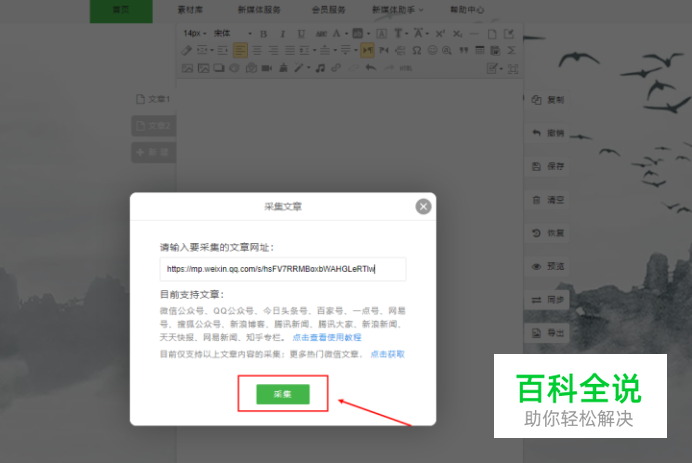The image size is (692, 463).
Task: Close the 采集文章 dialog
Action: click(423, 206)
